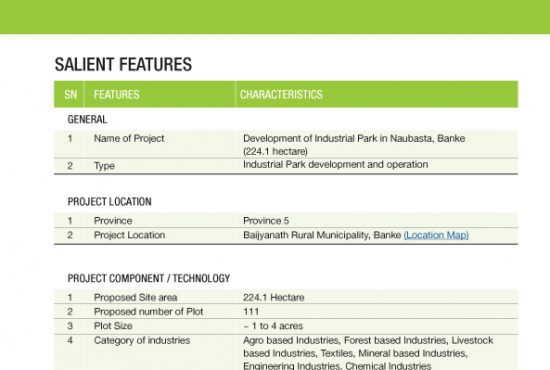Click the PROJECT LOCATION section title

tap(109, 202)
